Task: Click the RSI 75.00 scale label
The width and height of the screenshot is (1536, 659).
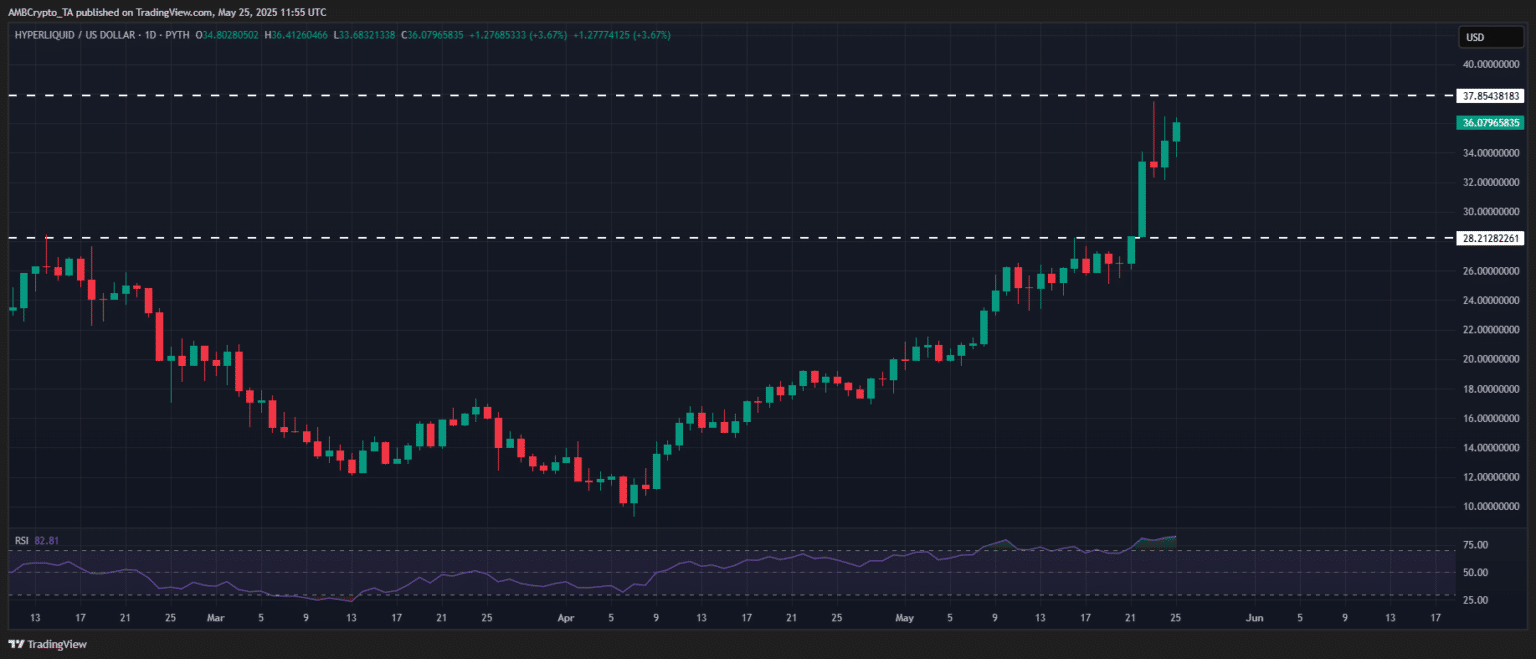Action: tap(1477, 545)
